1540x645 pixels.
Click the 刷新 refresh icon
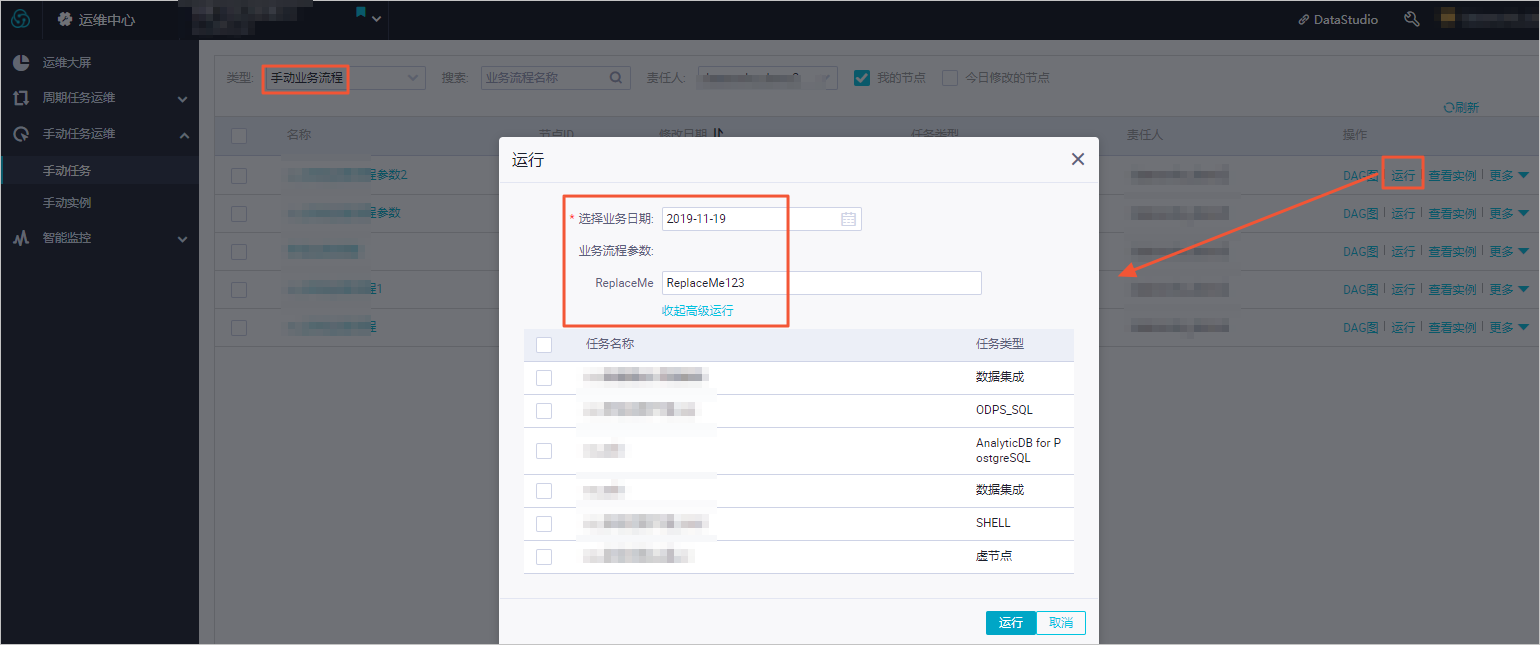(1448, 107)
